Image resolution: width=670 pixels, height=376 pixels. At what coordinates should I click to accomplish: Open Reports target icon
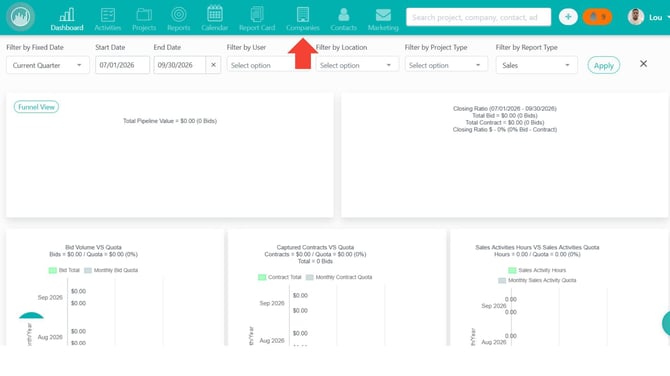pyautogui.click(x=179, y=15)
